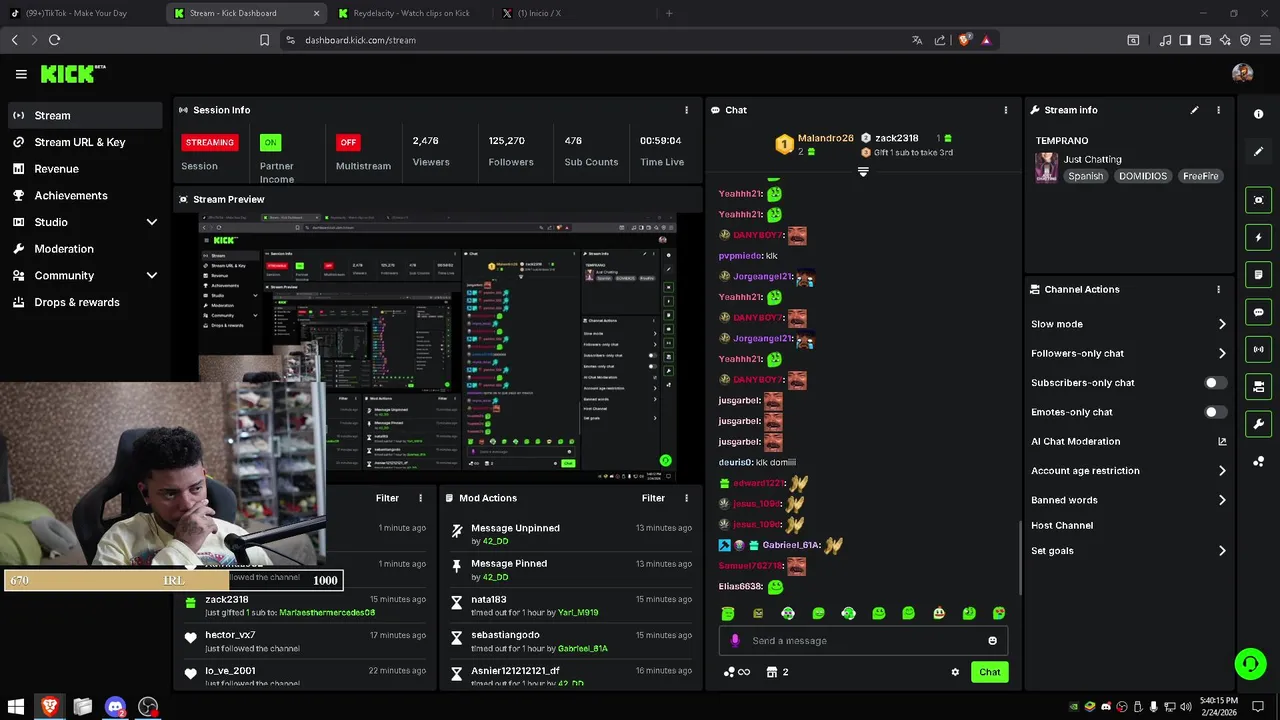Click the Stream Preview thumbnail
This screenshot has height=720, width=1280.
(437, 347)
